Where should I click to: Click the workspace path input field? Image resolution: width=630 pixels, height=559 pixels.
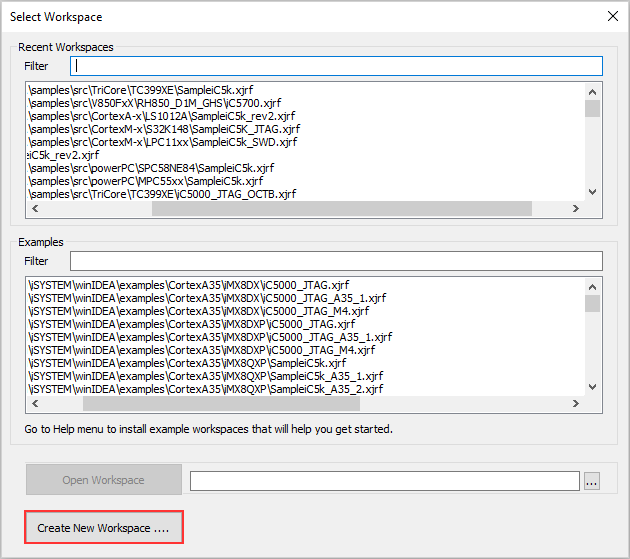[384, 481]
